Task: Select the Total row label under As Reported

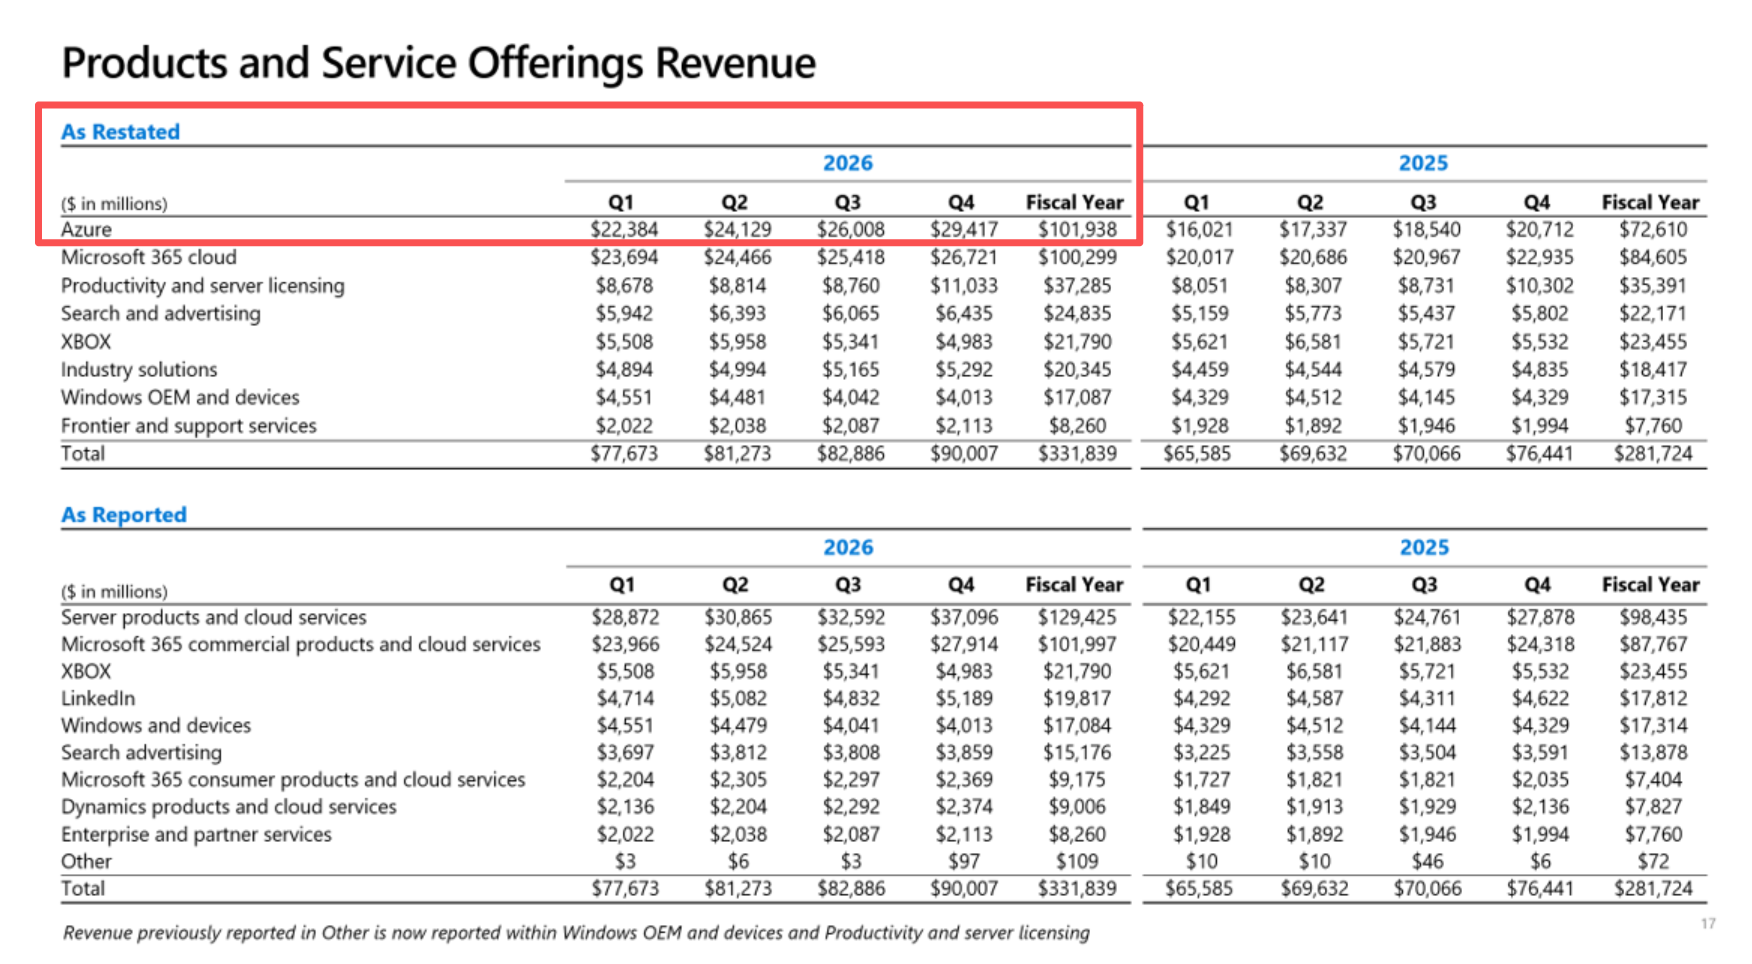Action: [x=83, y=889]
